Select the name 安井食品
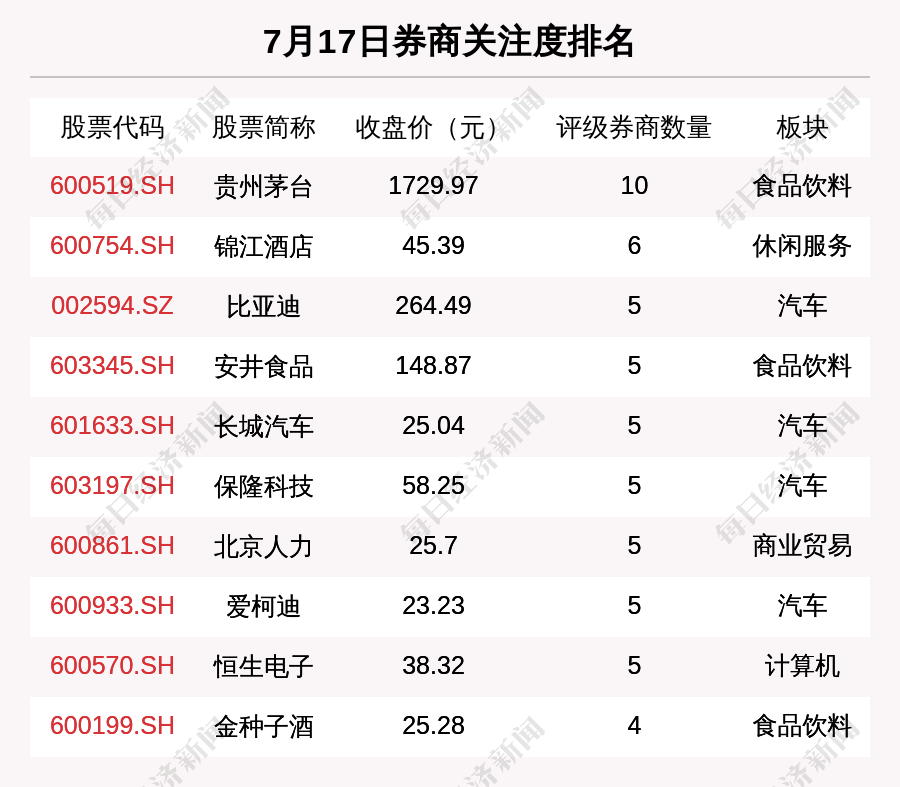Image resolution: width=900 pixels, height=787 pixels. coord(263,367)
